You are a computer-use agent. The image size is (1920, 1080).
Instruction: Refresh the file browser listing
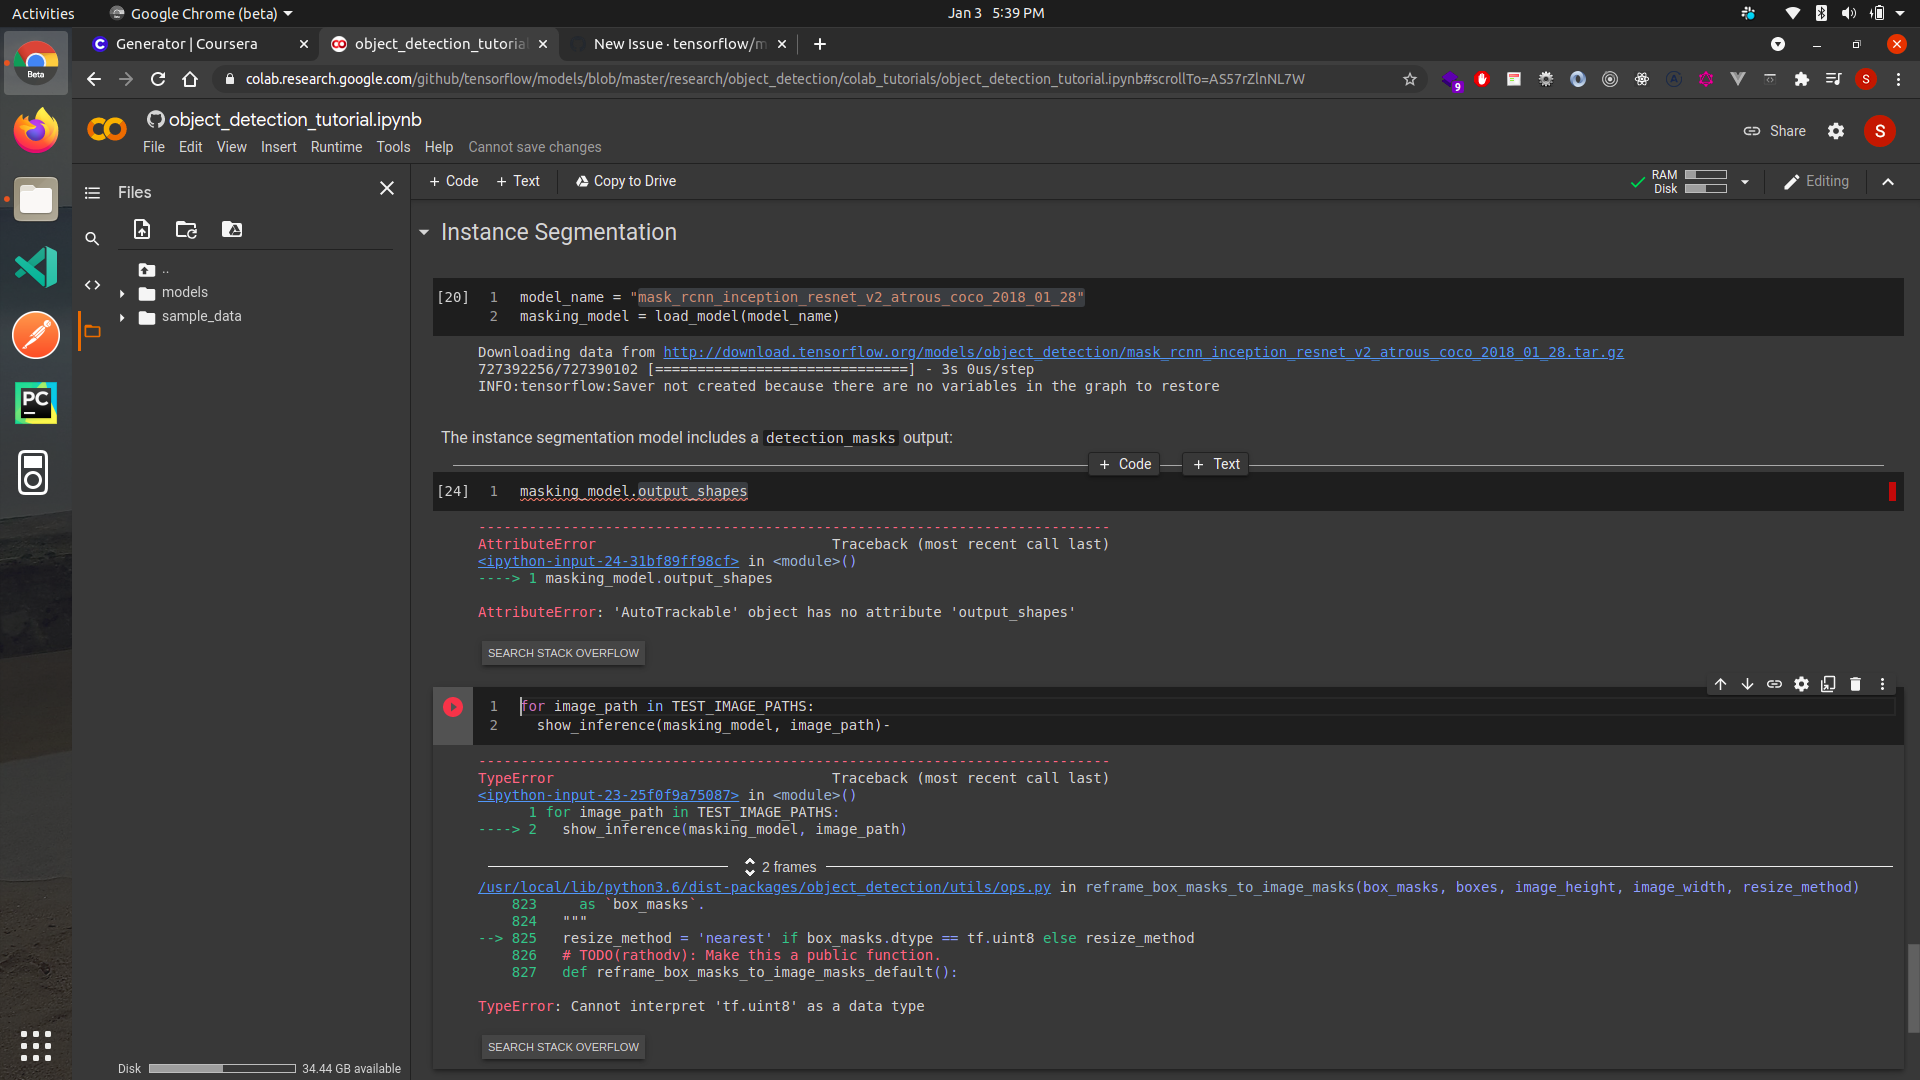coord(186,229)
